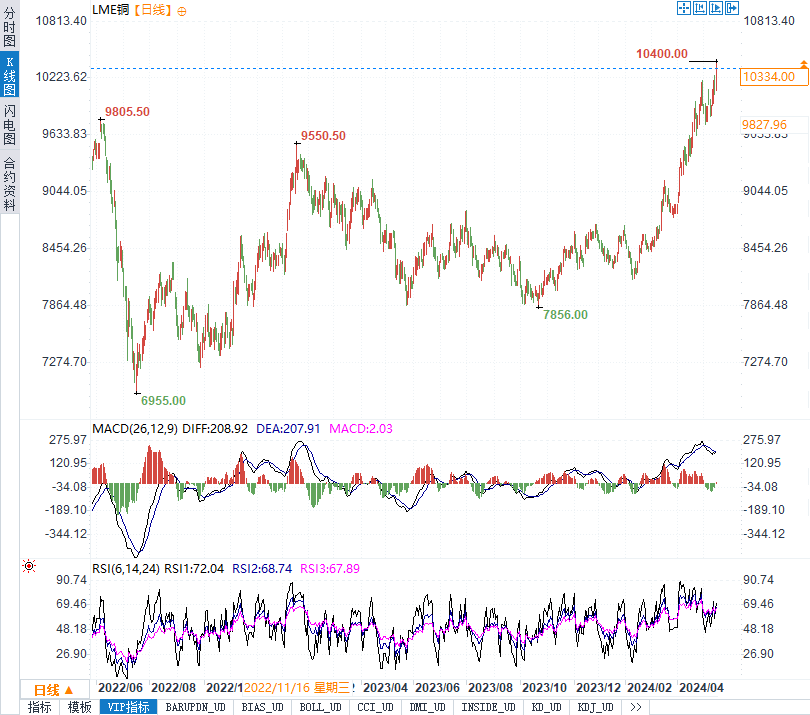Click the left axis 7274.70 price label
Viewport: 810px width, 715px height.
point(64,362)
